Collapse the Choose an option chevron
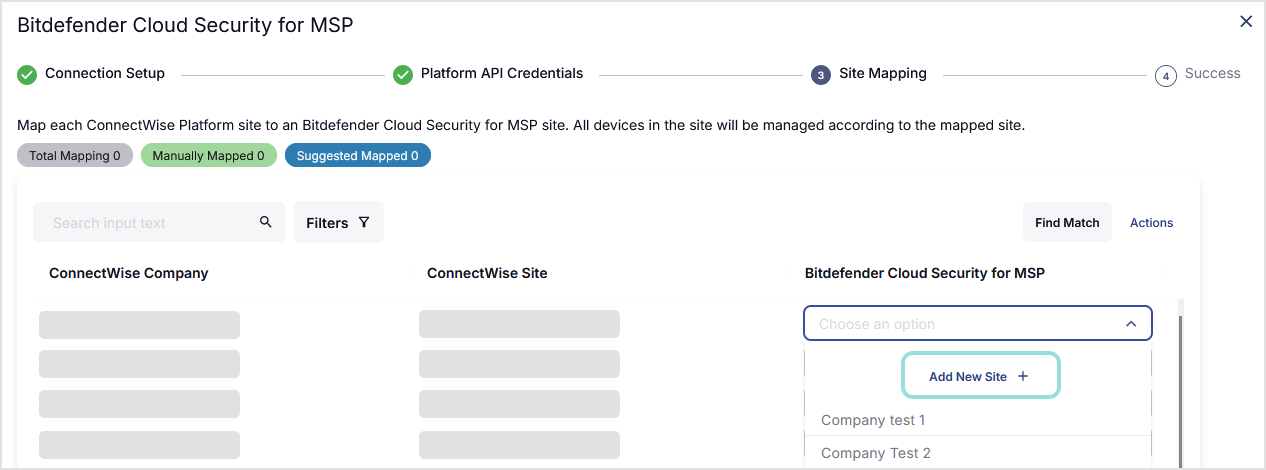Image resolution: width=1266 pixels, height=470 pixels. [1131, 324]
